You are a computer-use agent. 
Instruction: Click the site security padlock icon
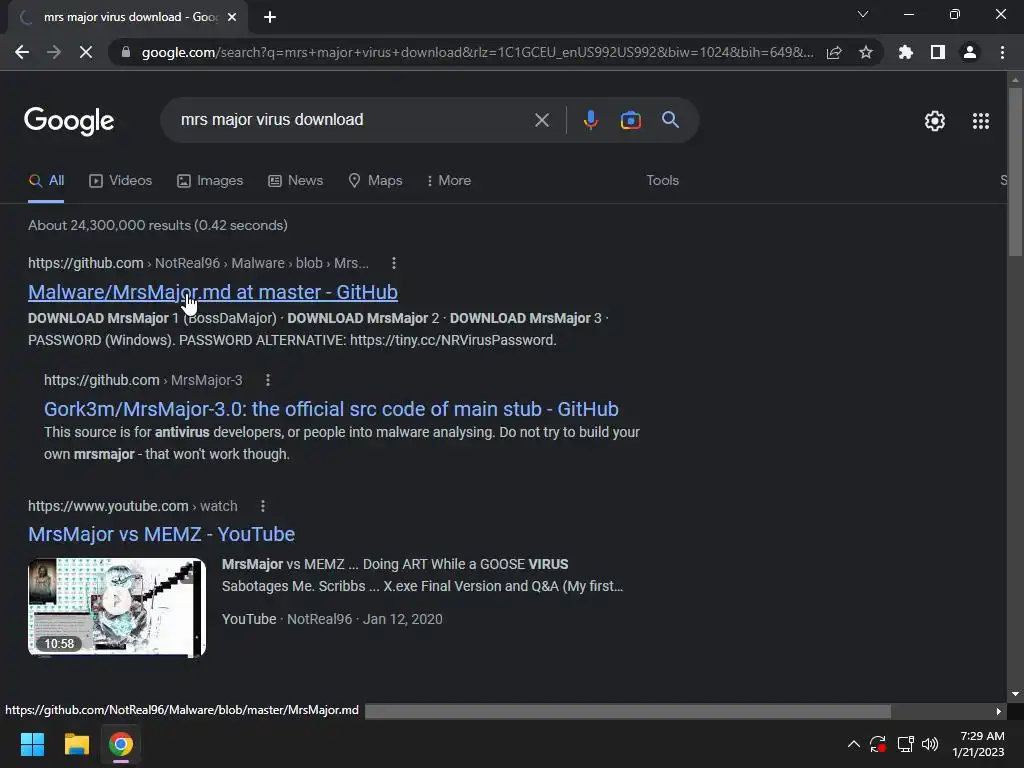pos(126,52)
